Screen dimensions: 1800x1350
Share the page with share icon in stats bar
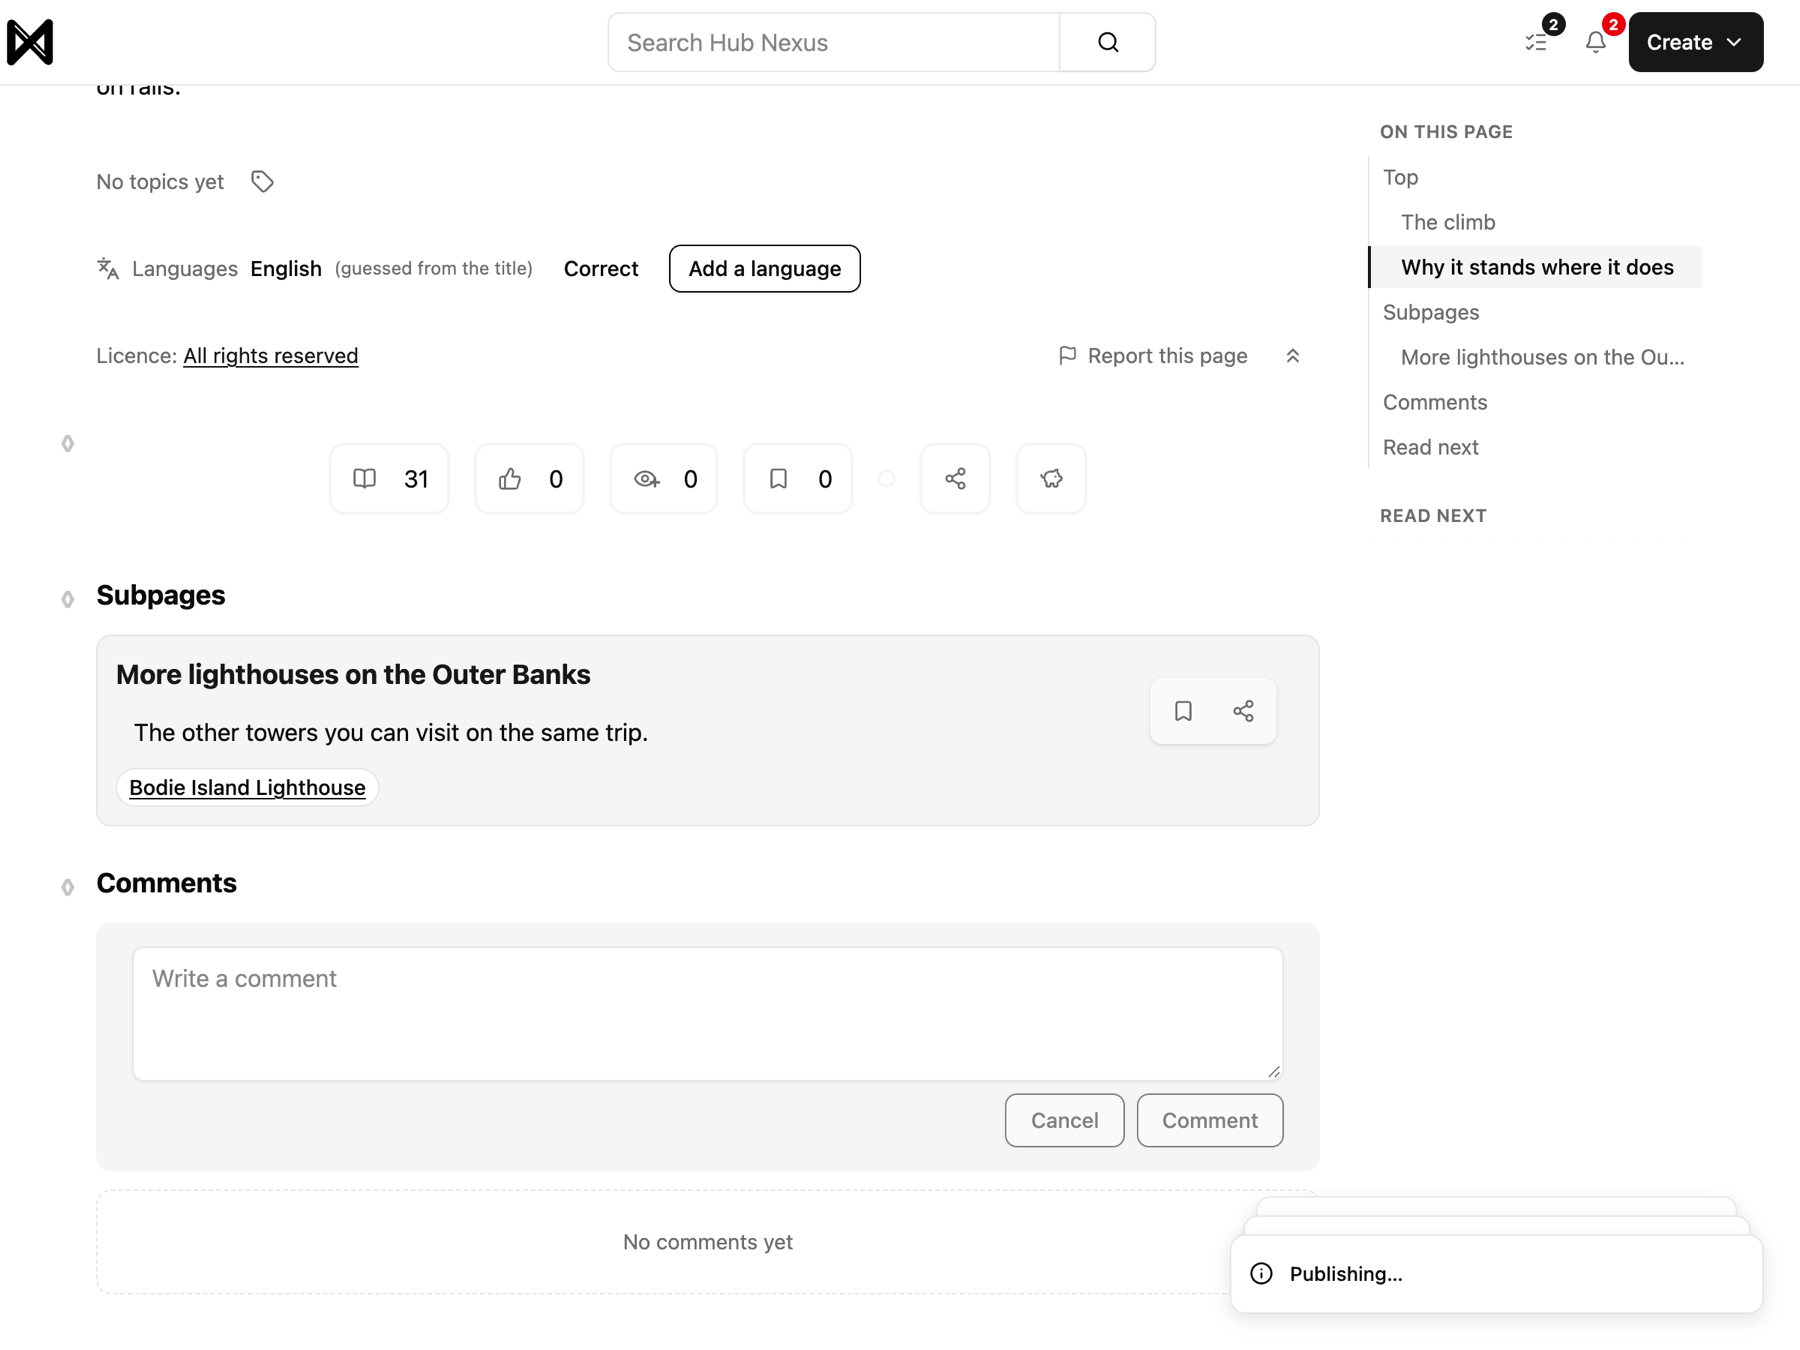(955, 479)
